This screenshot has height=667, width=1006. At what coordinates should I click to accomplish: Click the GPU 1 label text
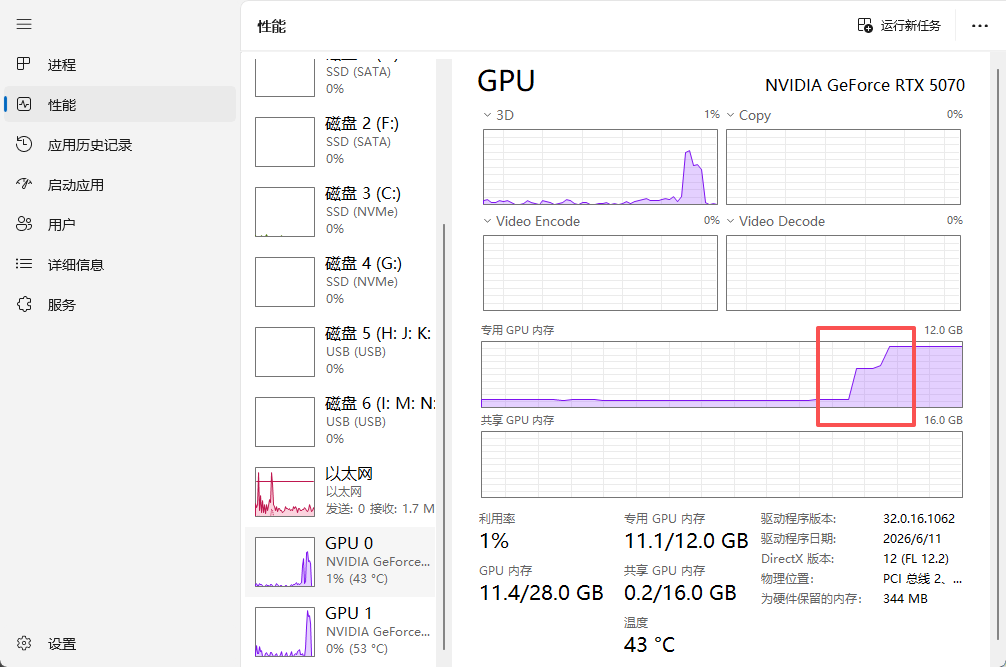(348, 613)
